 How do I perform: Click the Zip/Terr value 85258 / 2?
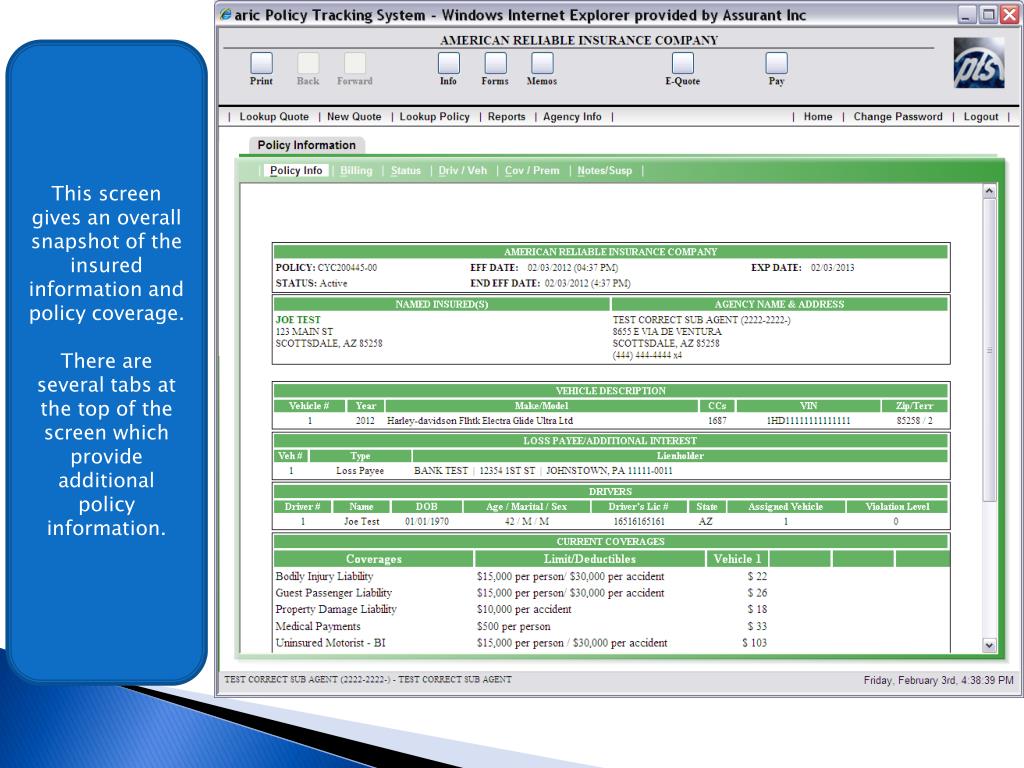pyautogui.click(x=914, y=421)
